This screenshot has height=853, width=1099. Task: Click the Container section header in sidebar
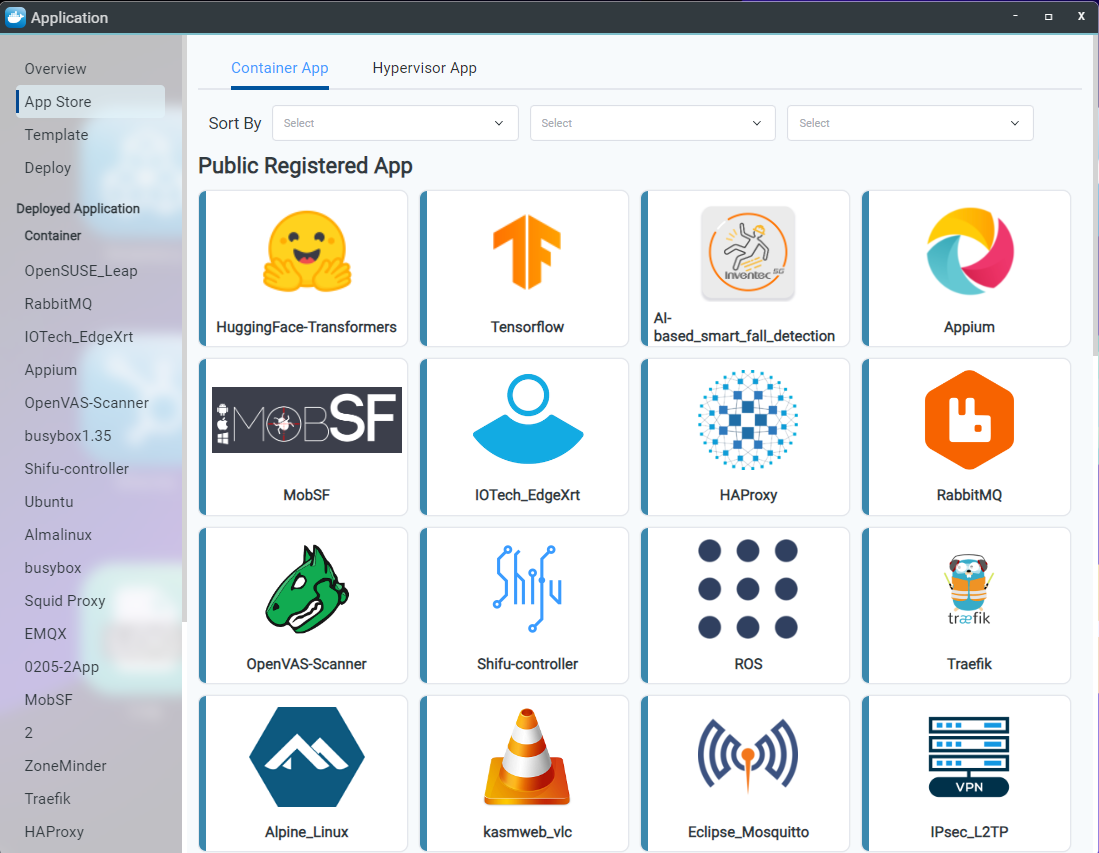coord(53,236)
